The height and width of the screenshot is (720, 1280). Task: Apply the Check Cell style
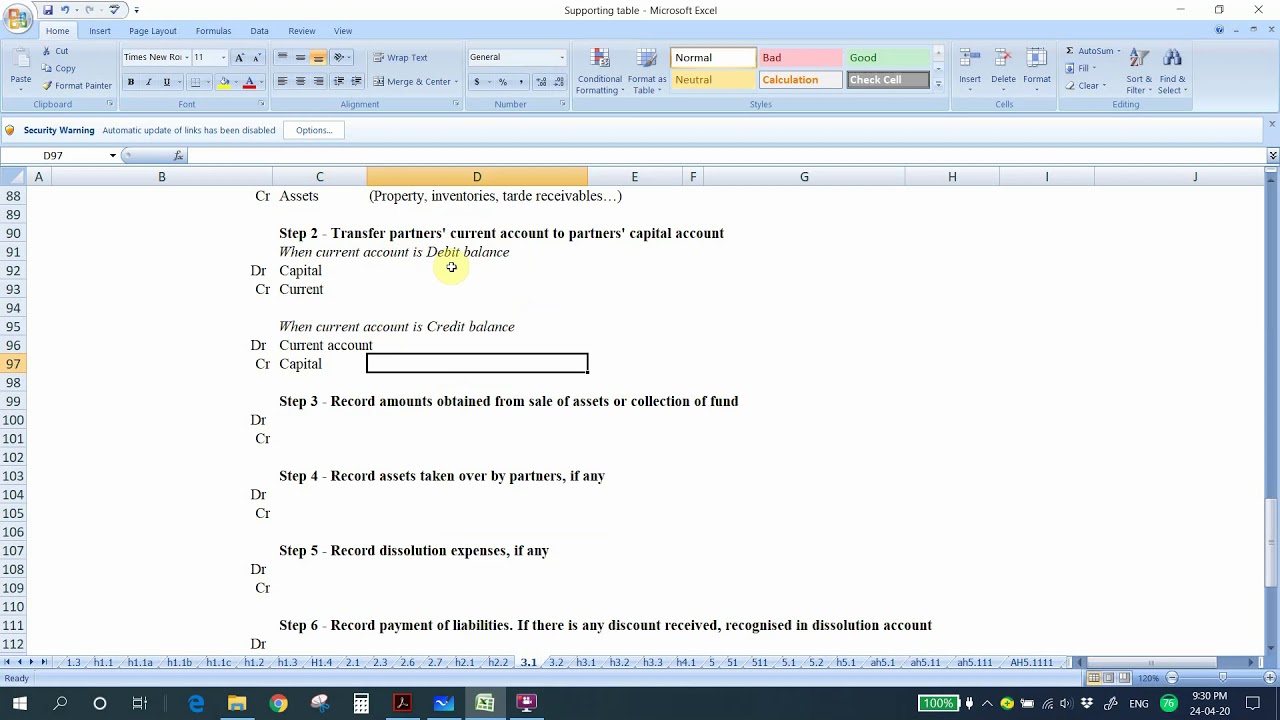[888, 80]
